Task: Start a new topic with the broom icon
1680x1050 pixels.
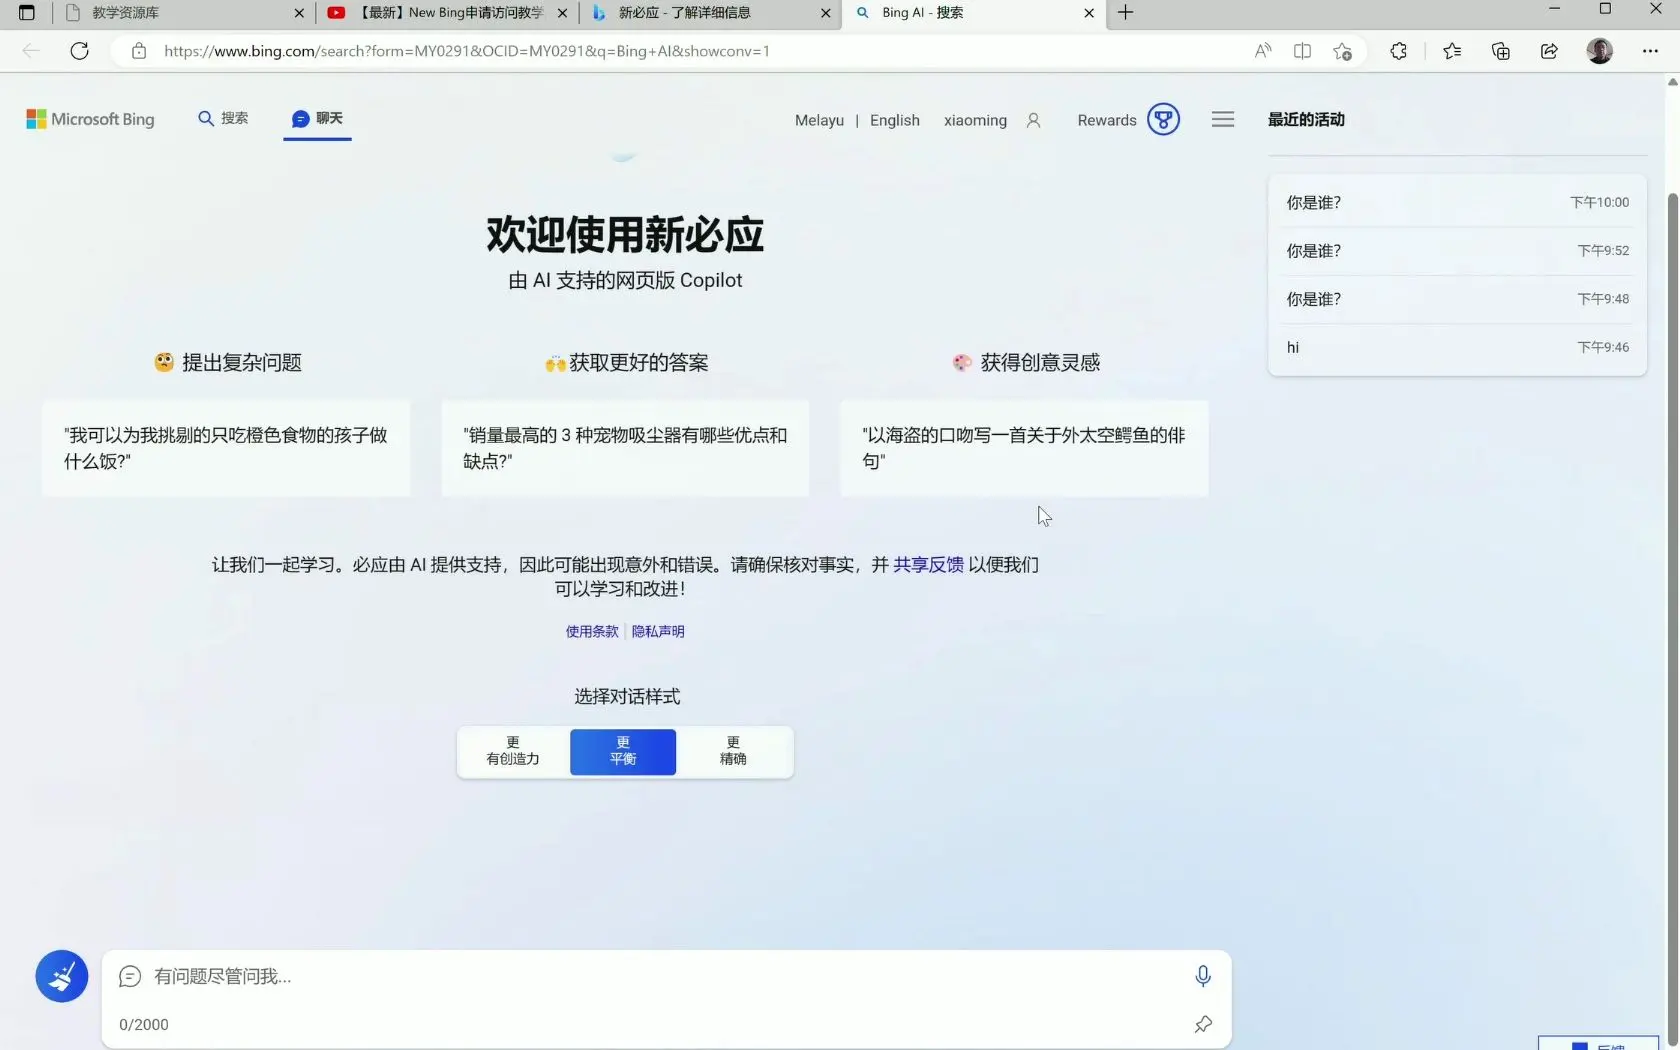Action: [61, 976]
